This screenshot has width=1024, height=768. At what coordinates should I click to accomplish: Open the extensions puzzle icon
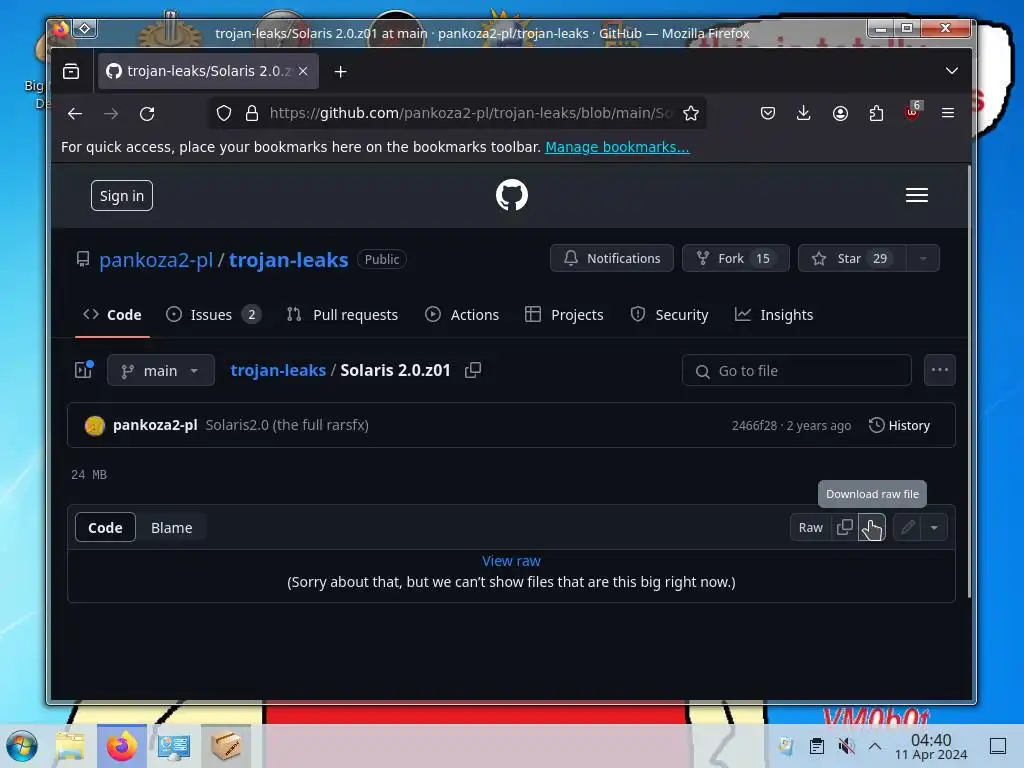click(876, 114)
